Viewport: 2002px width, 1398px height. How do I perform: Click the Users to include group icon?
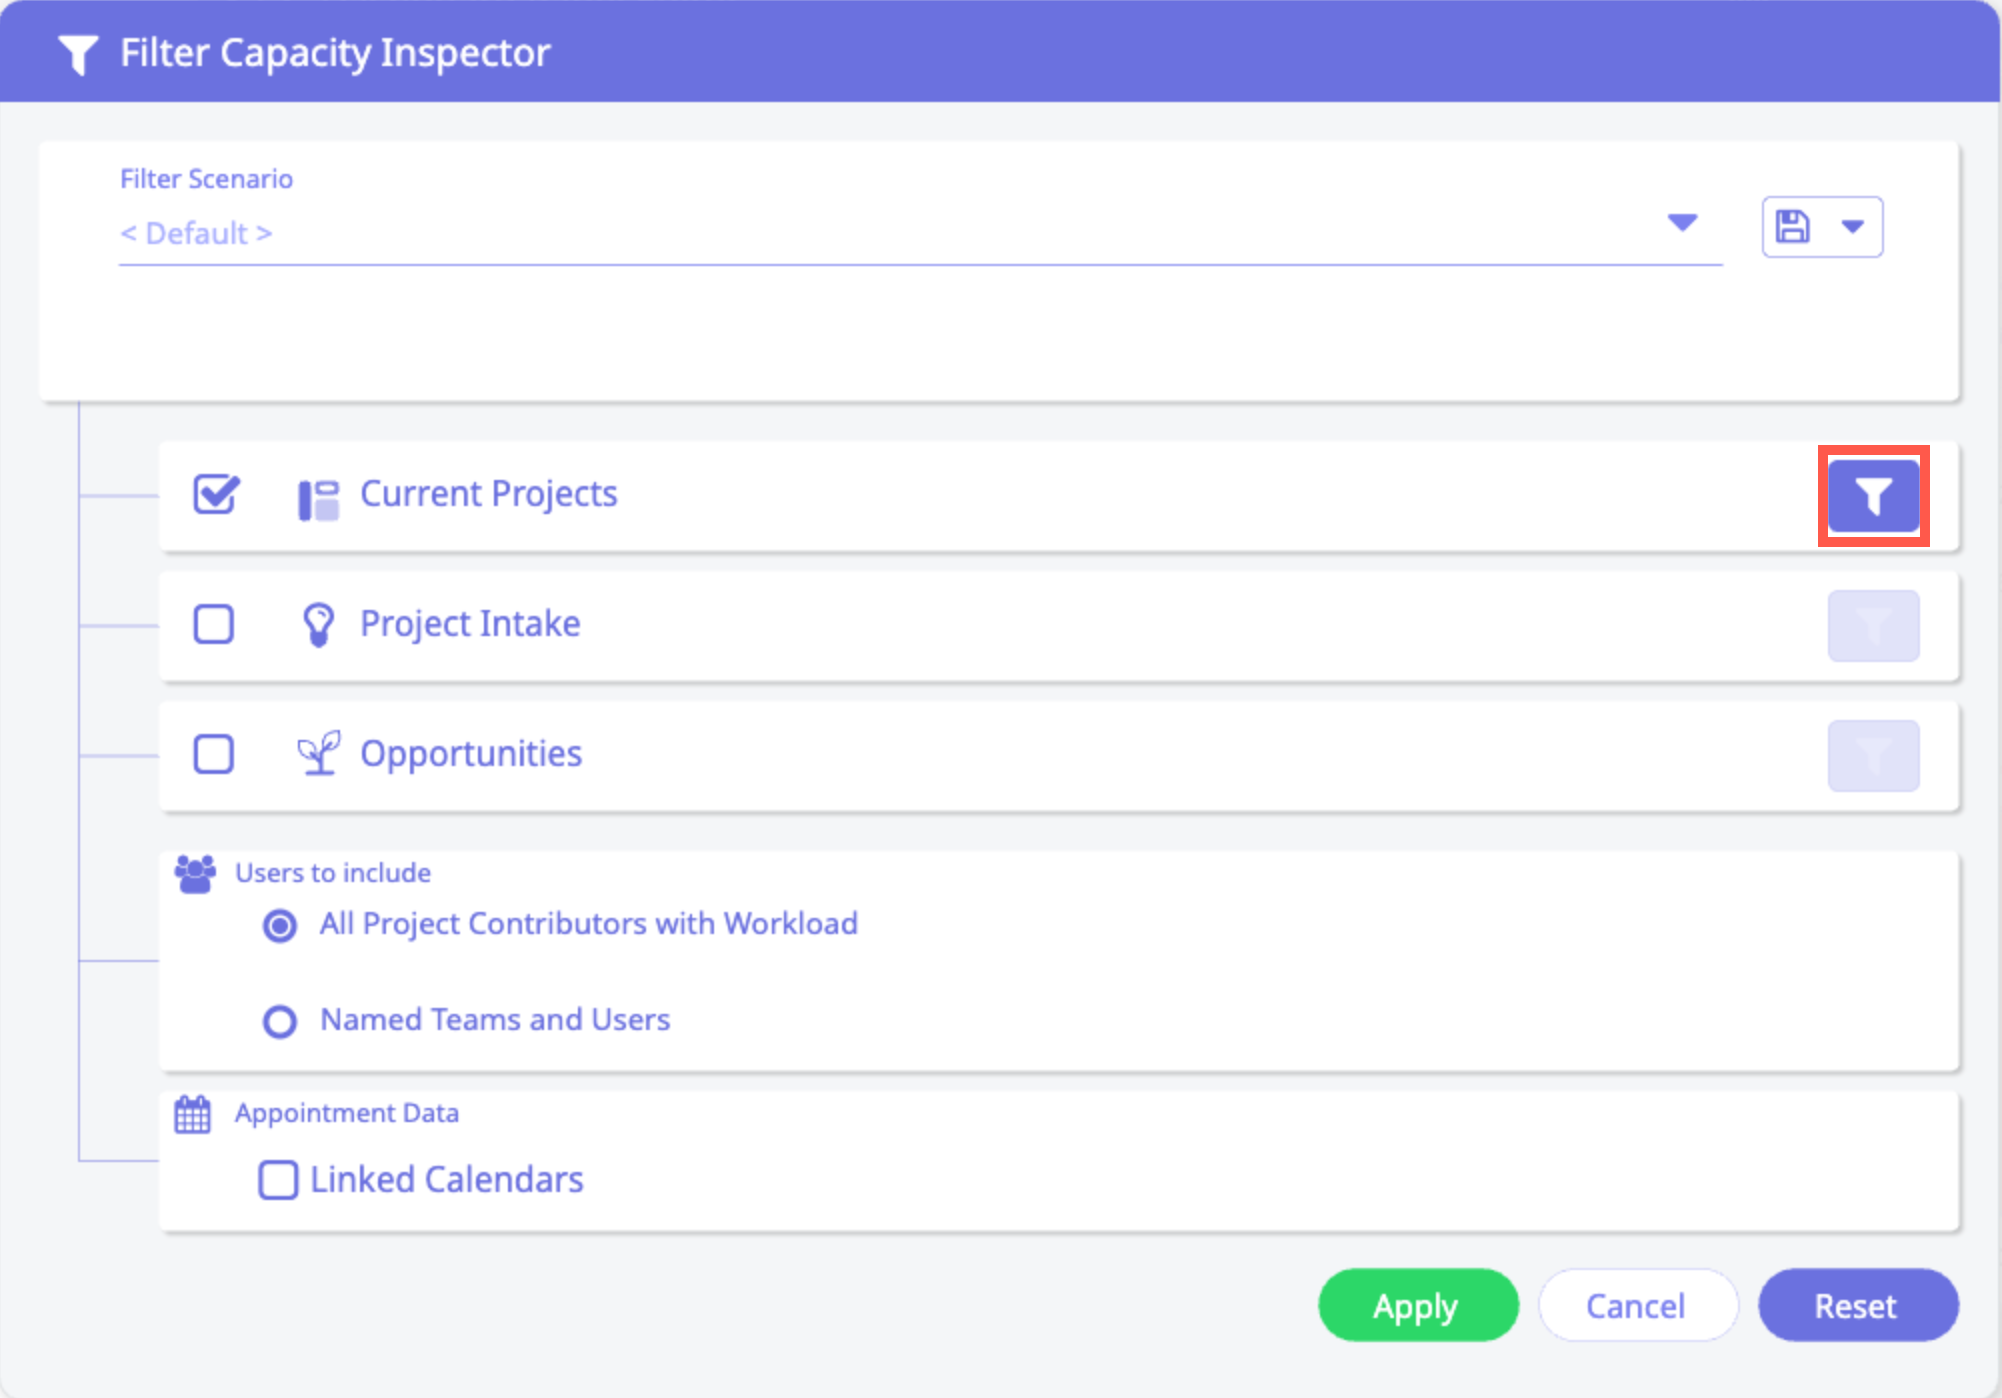(195, 874)
